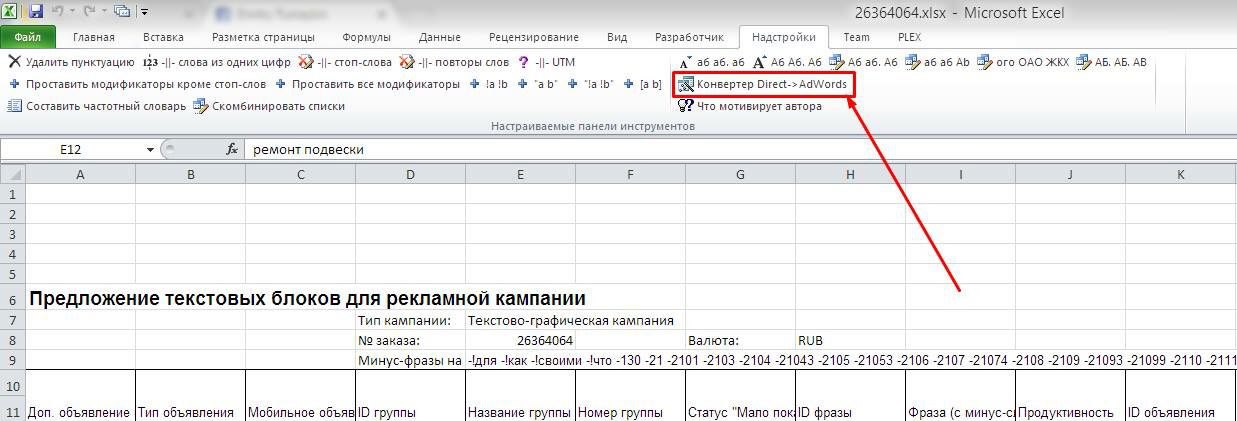Apply lowercase "аб аб. аб" case tool

pos(708,62)
